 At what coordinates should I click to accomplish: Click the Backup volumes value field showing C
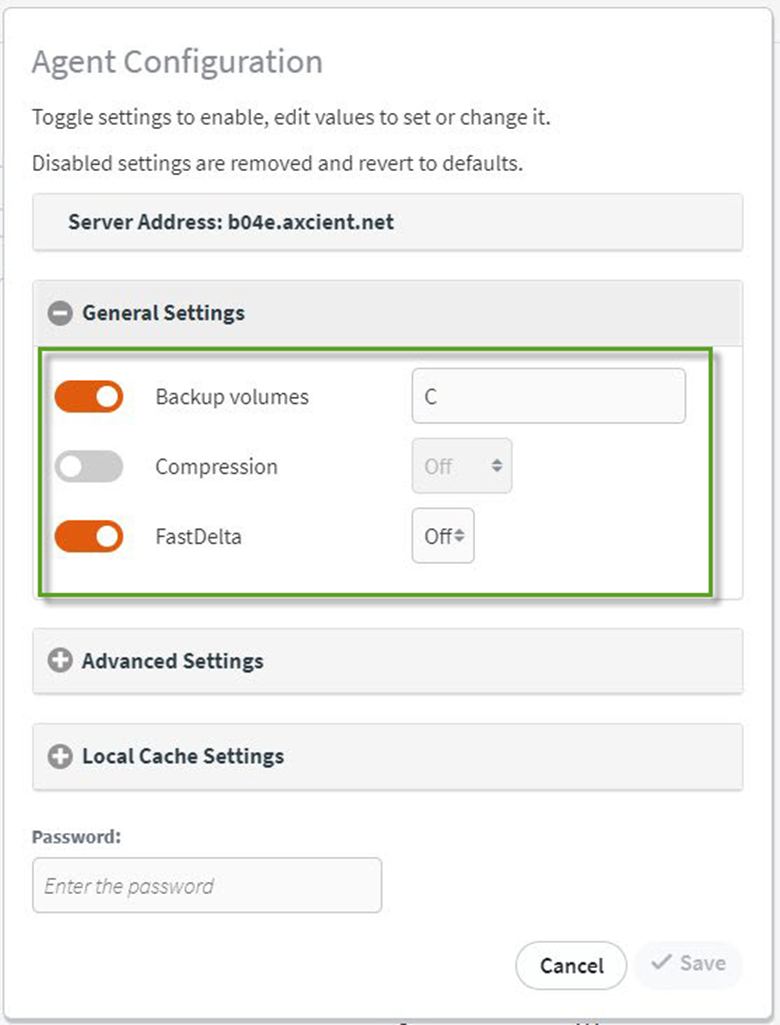coord(548,396)
